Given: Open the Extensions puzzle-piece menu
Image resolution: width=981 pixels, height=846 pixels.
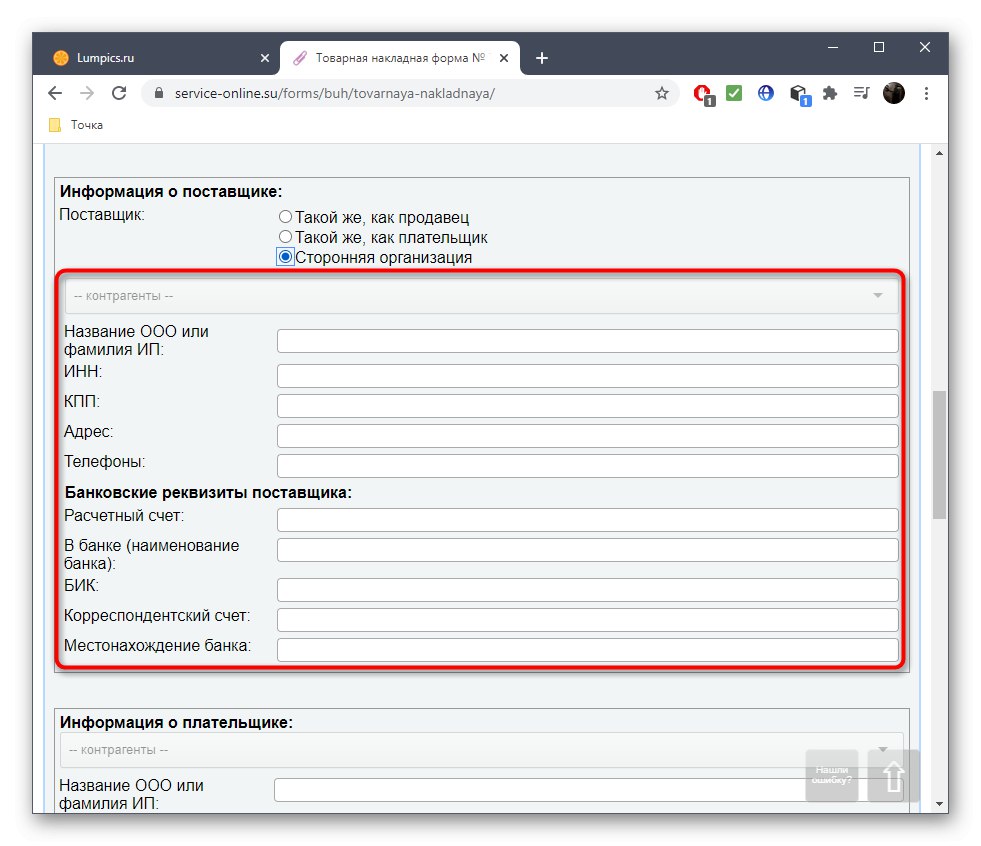Looking at the screenshot, I should pyautogui.click(x=829, y=93).
